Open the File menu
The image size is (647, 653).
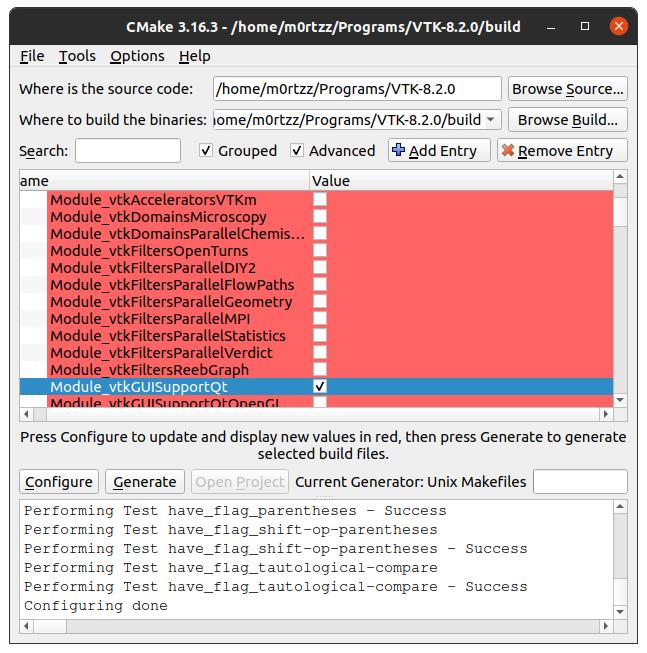coord(32,56)
